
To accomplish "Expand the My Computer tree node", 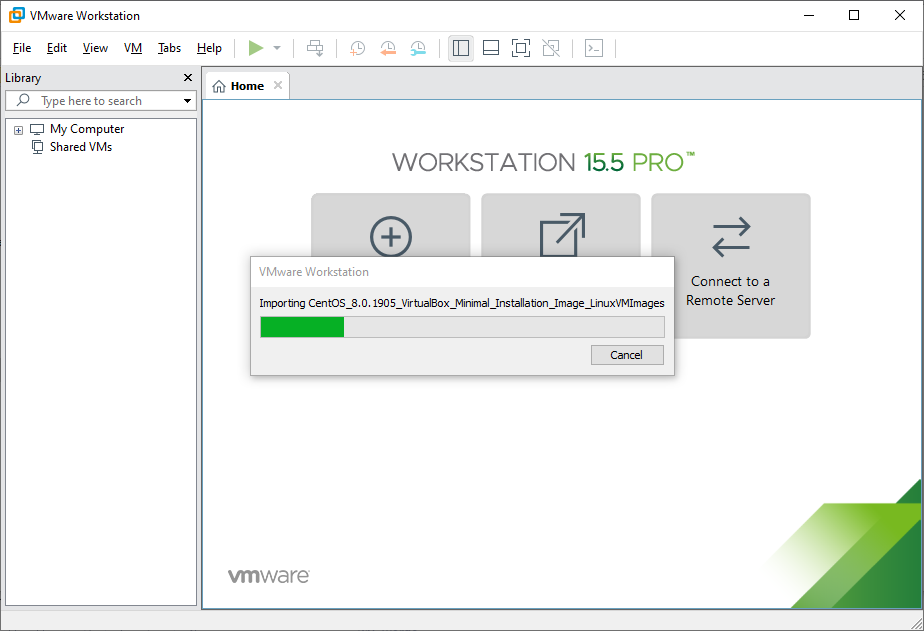I will point(18,130).
